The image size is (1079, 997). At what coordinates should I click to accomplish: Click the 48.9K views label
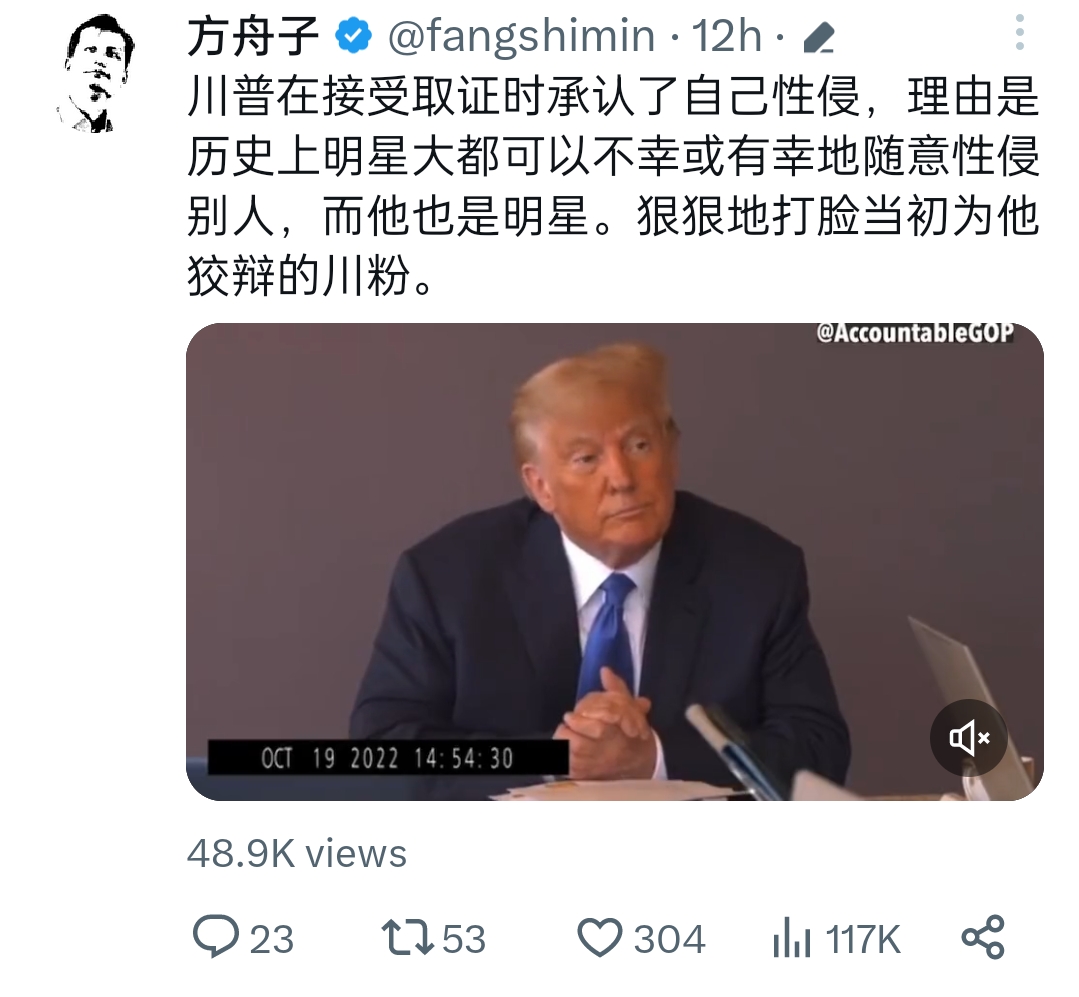(x=297, y=854)
